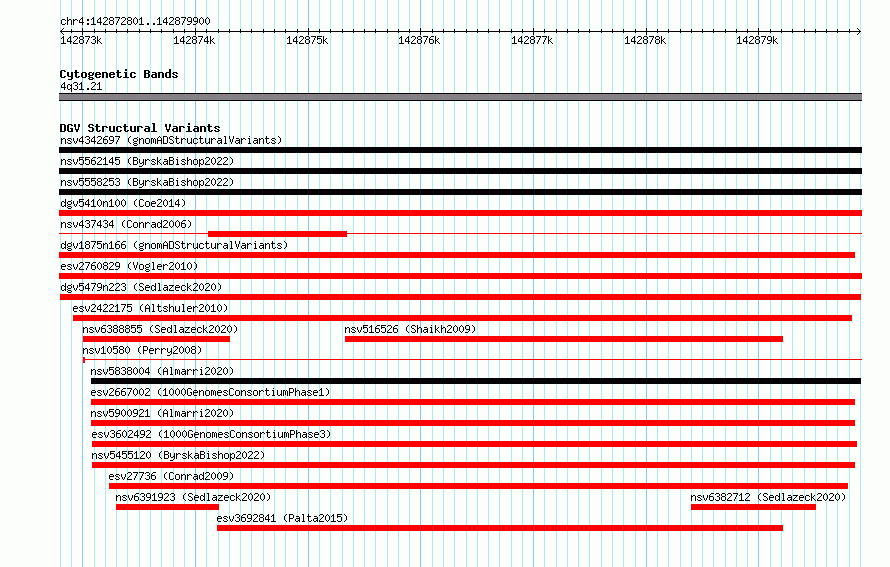Click the red bar under esv2760829
Screen dimensions: 890x567
coord(460,276)
